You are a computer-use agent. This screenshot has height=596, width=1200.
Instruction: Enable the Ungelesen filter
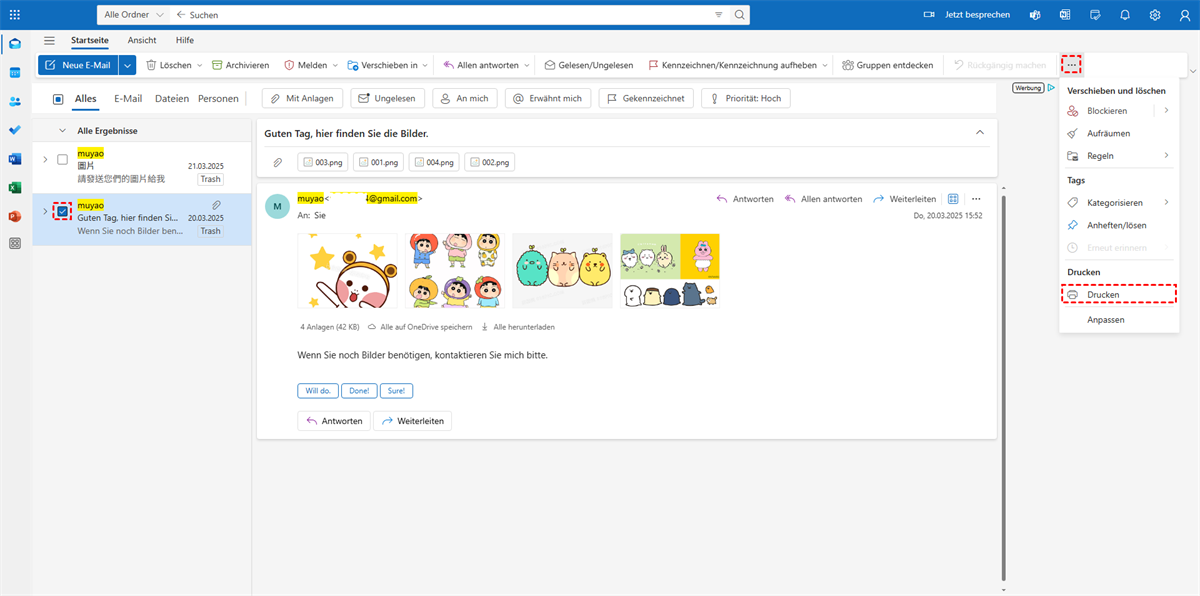[388, 99]
